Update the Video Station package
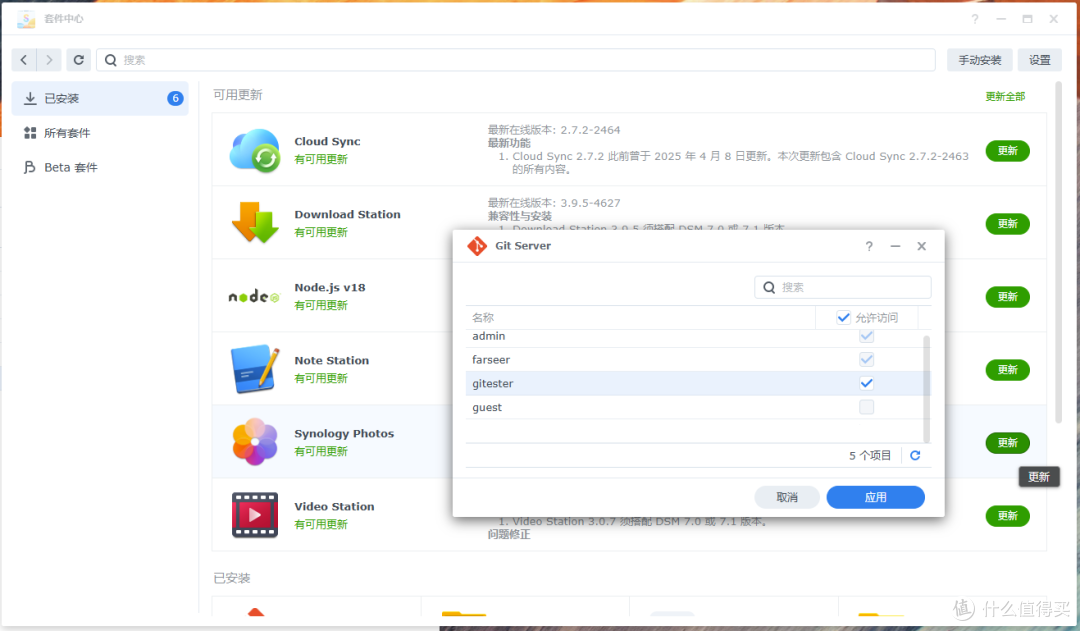The image size is (1080, 631). (1008, 516)
